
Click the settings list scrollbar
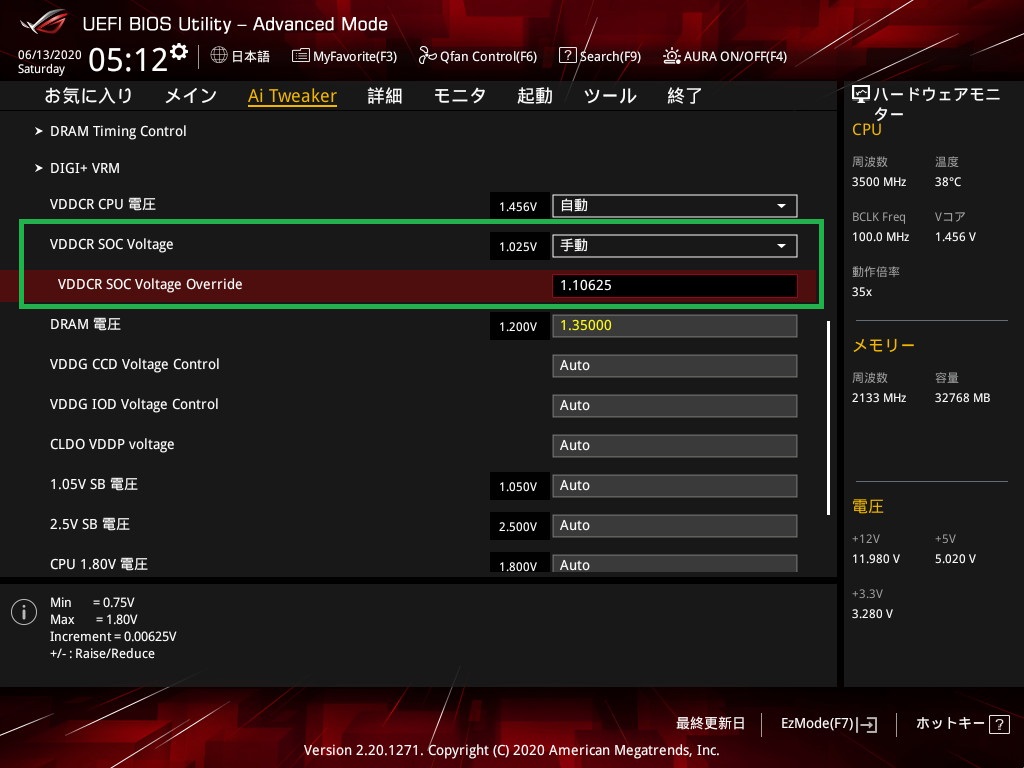pos(828,418)
